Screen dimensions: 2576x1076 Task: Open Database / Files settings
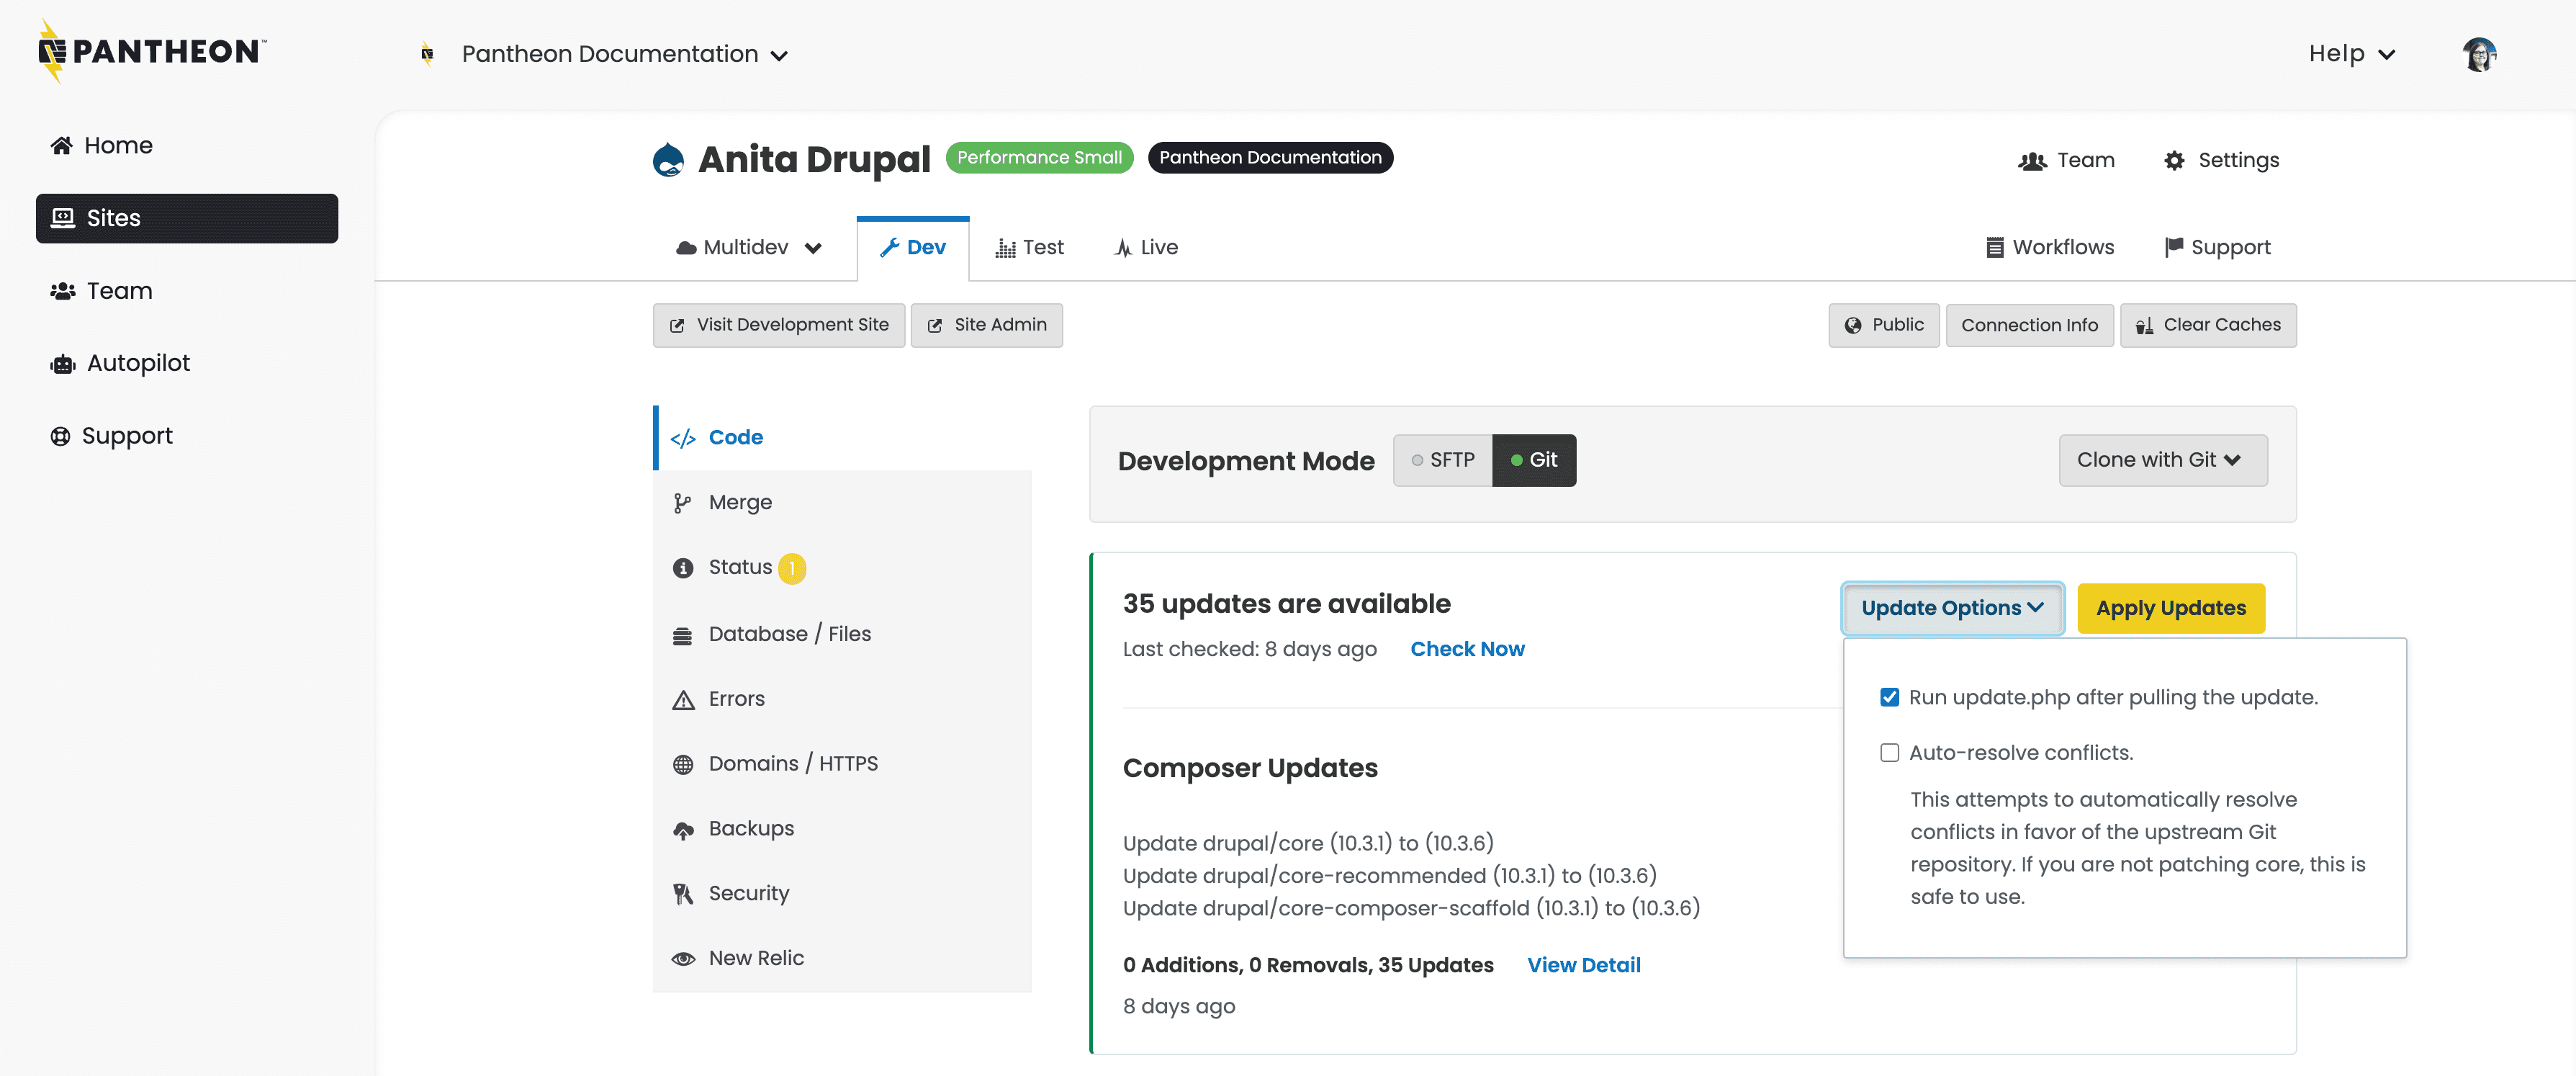pos(789,633)
